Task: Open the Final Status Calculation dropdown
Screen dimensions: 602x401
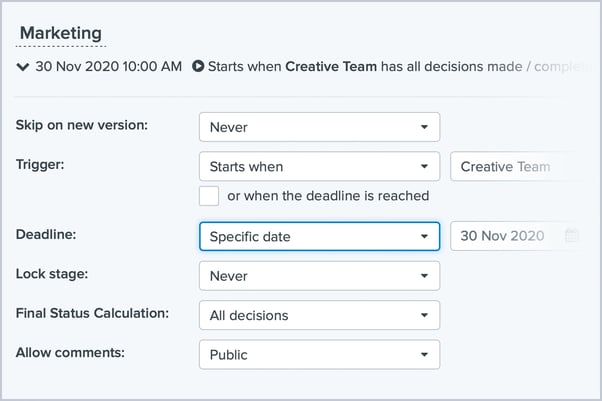Action: pyautogui.click(x=319, y=315)
